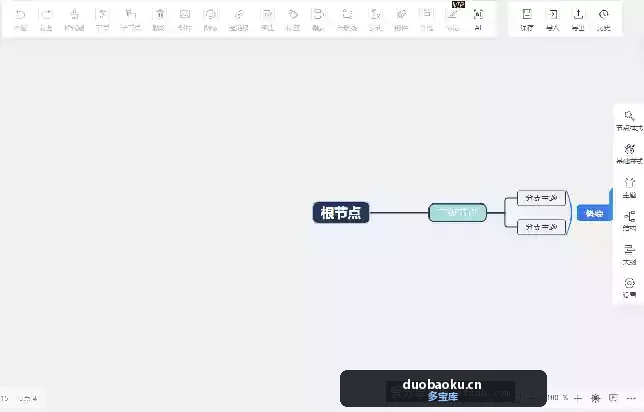
Task: Select the teal second-level node
Action: coord(457,213)
